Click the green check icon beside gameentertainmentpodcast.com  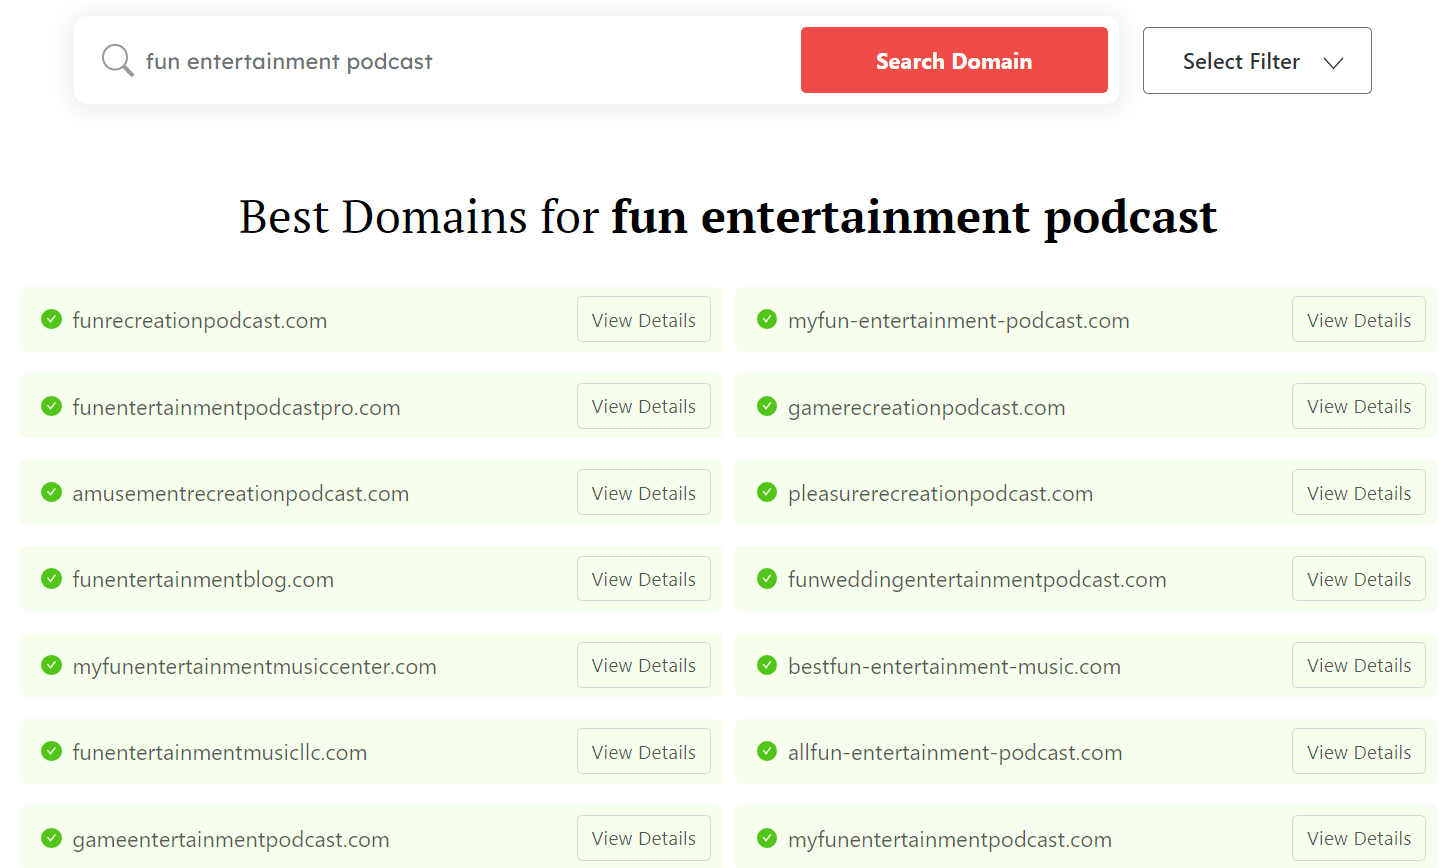[x=51, y=838]
